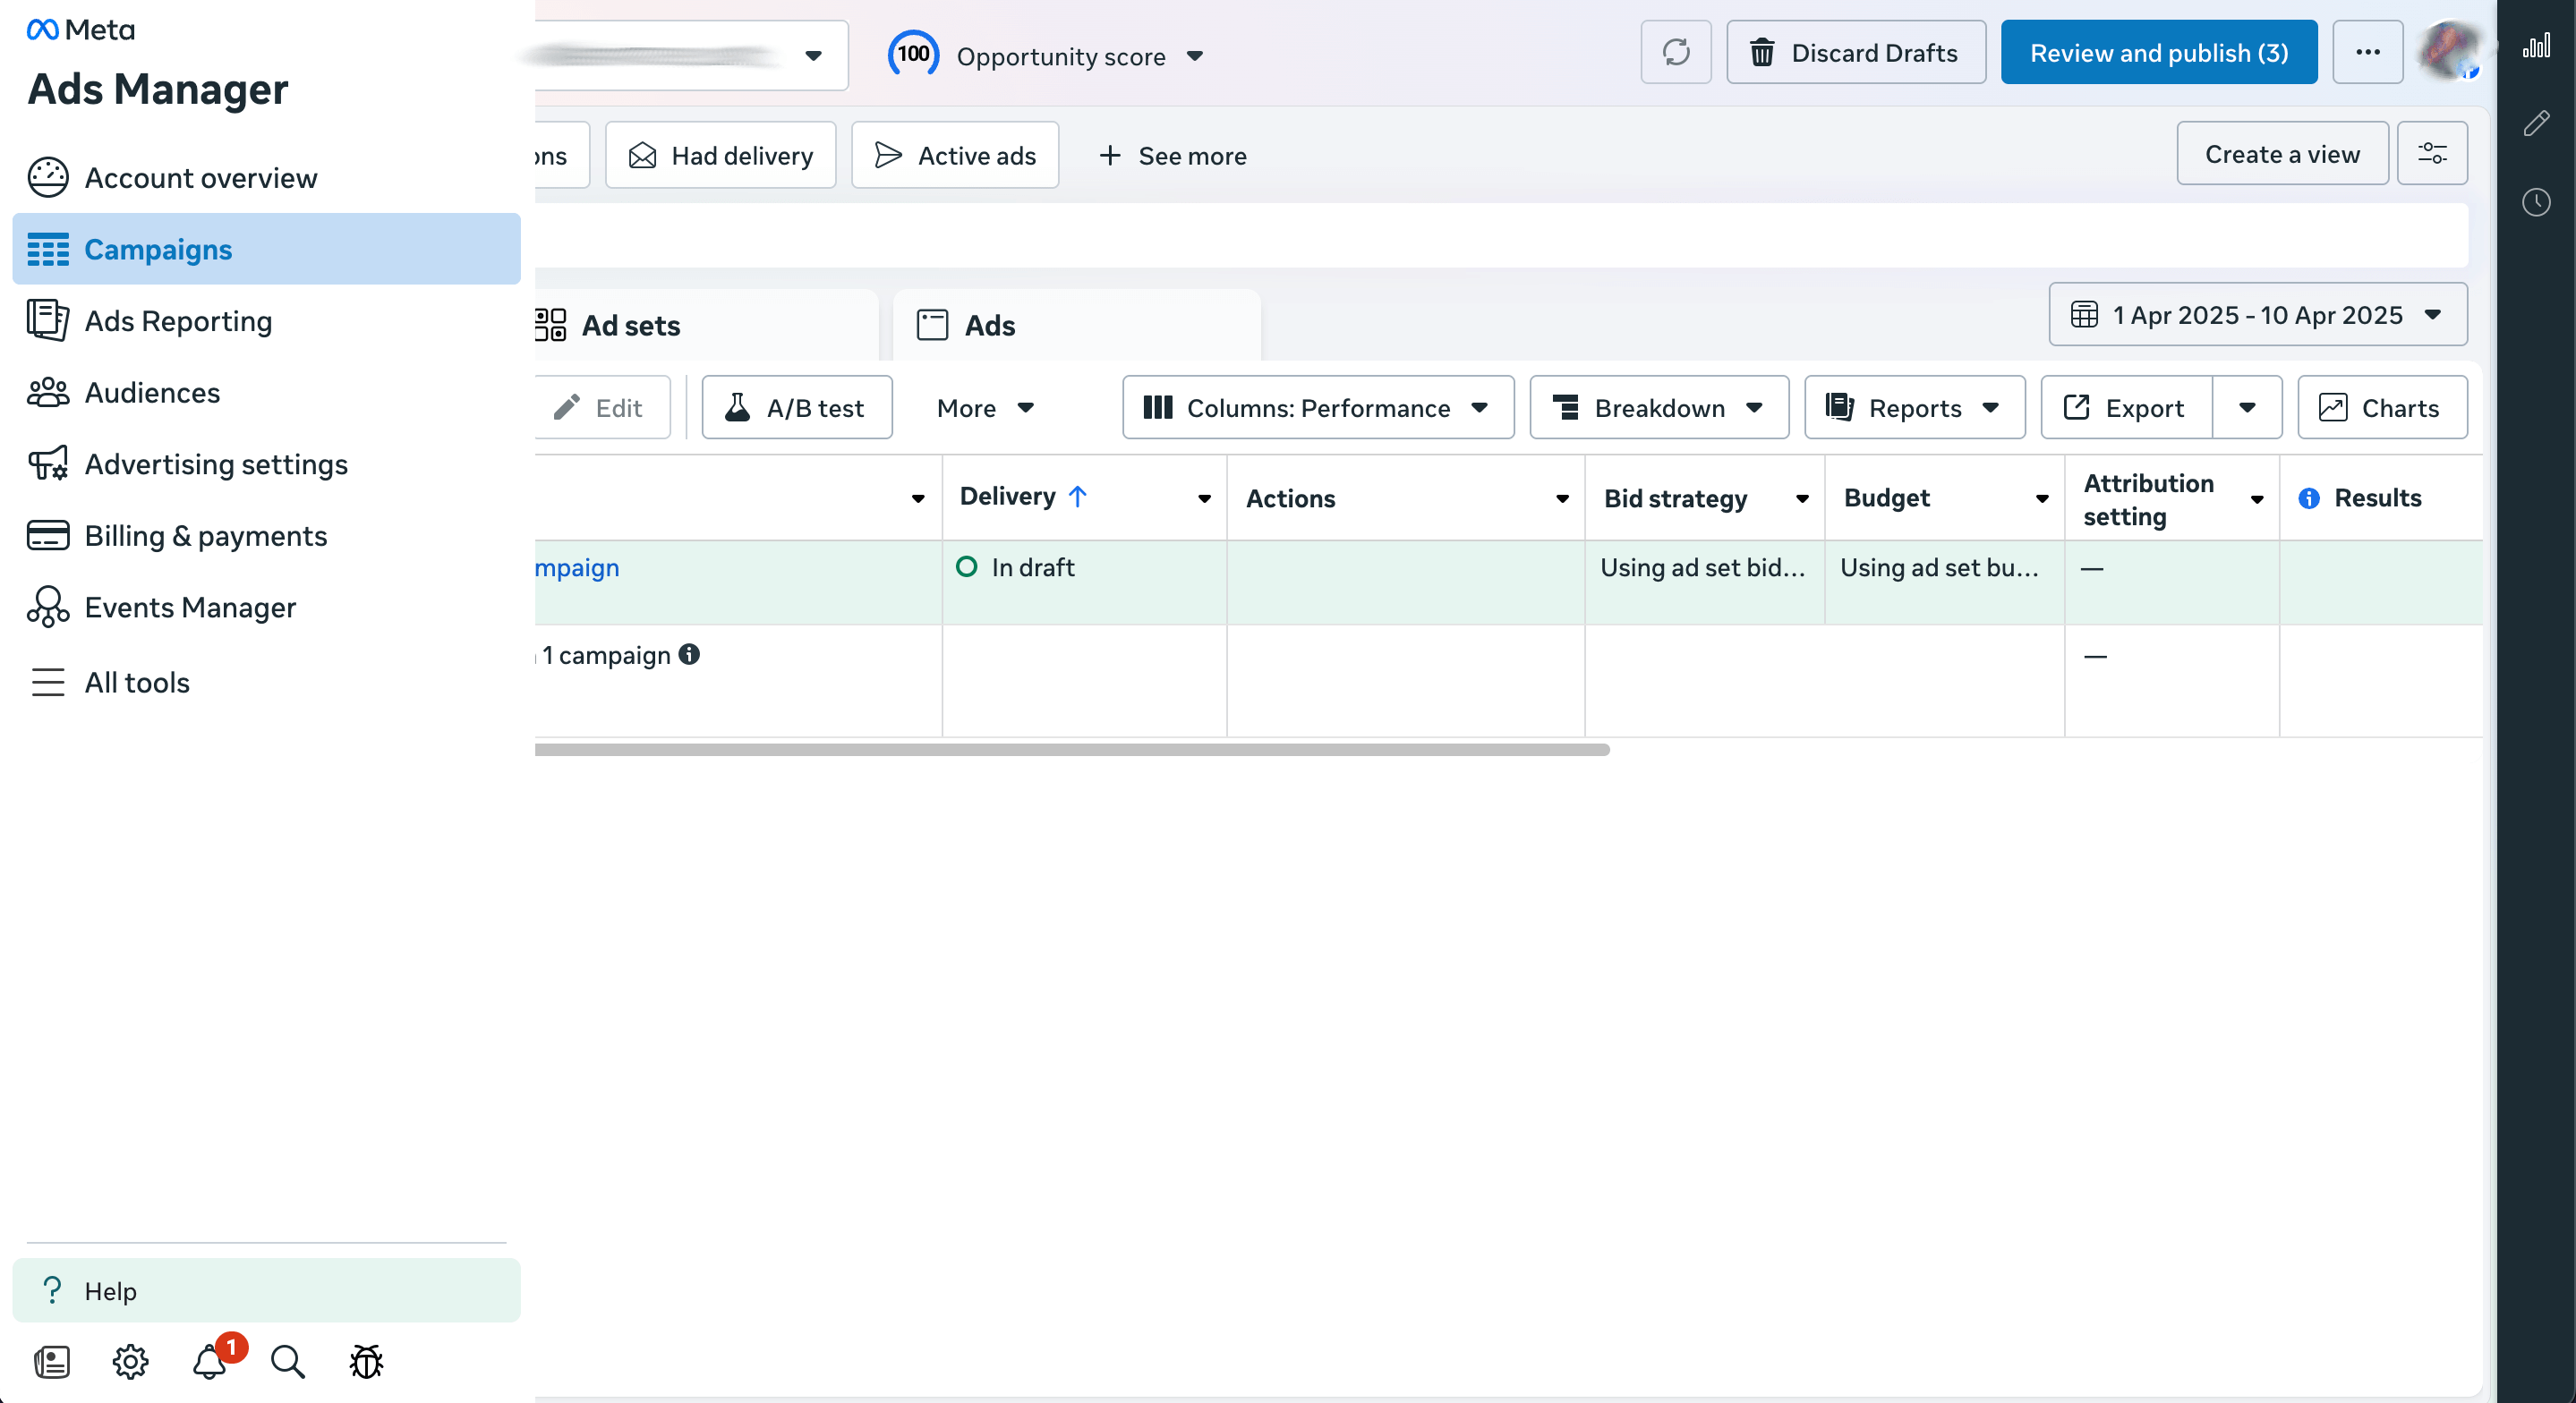Click the refresh data icon
2576x1403 pixels.
[1675, 52]
